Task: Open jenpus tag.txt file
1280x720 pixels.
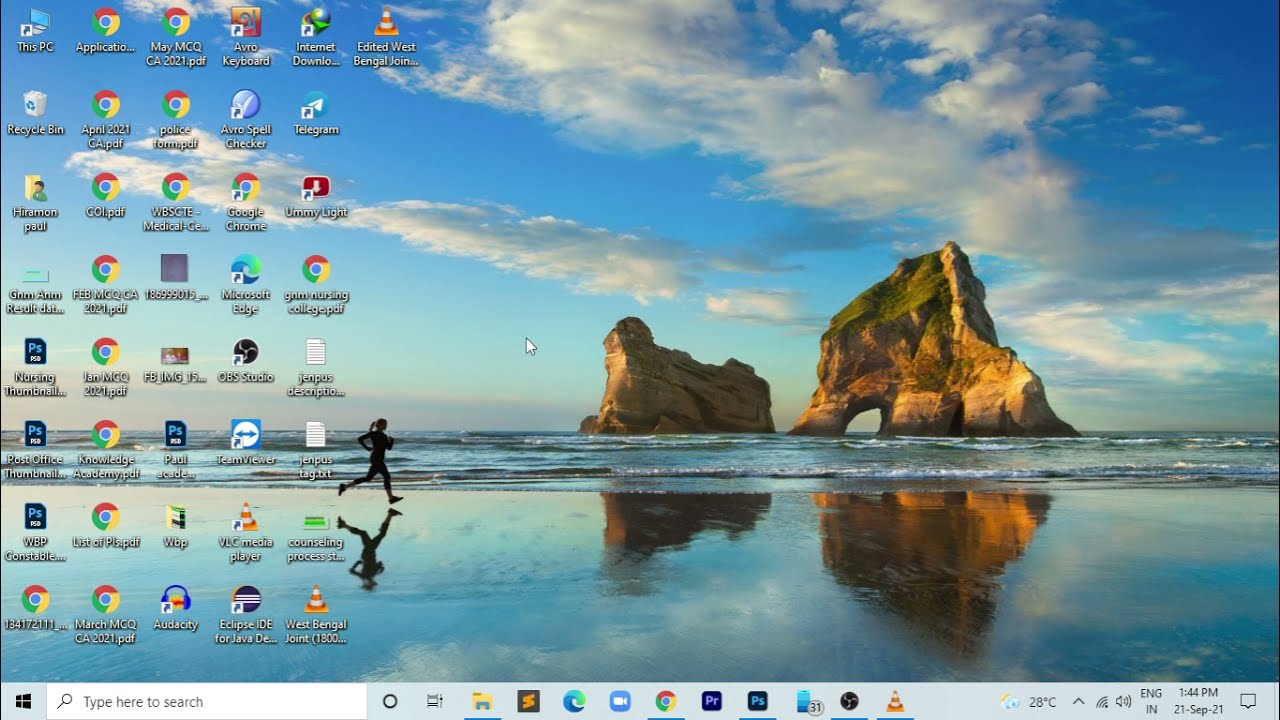Action: 316,450
